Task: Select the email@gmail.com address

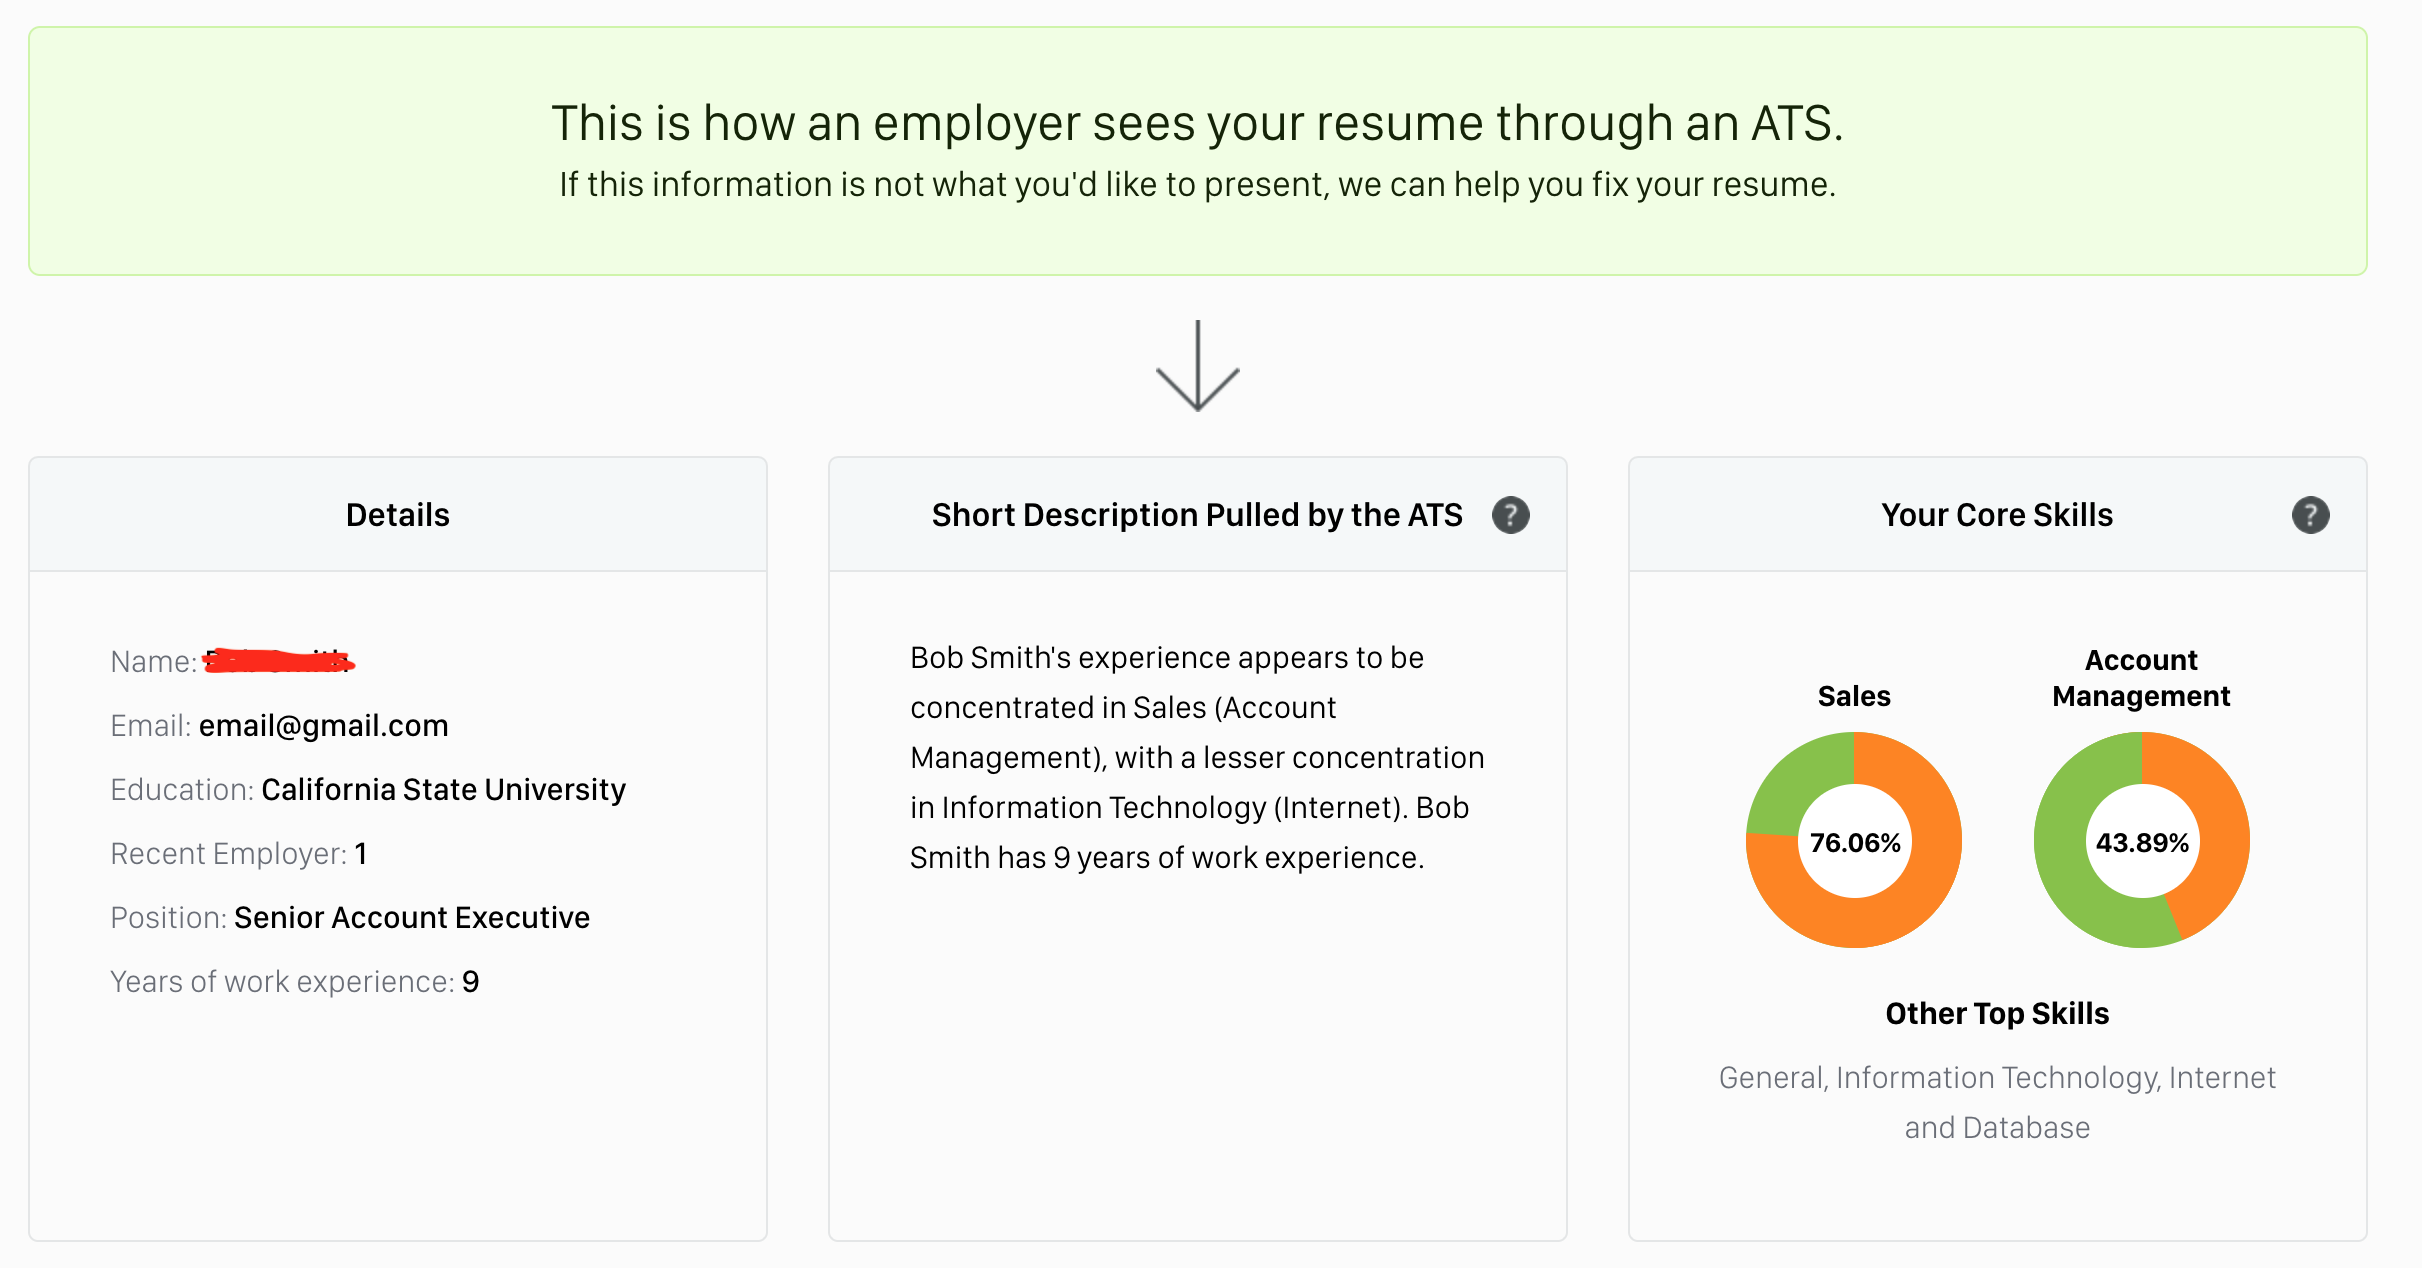Action: [323, 726]
